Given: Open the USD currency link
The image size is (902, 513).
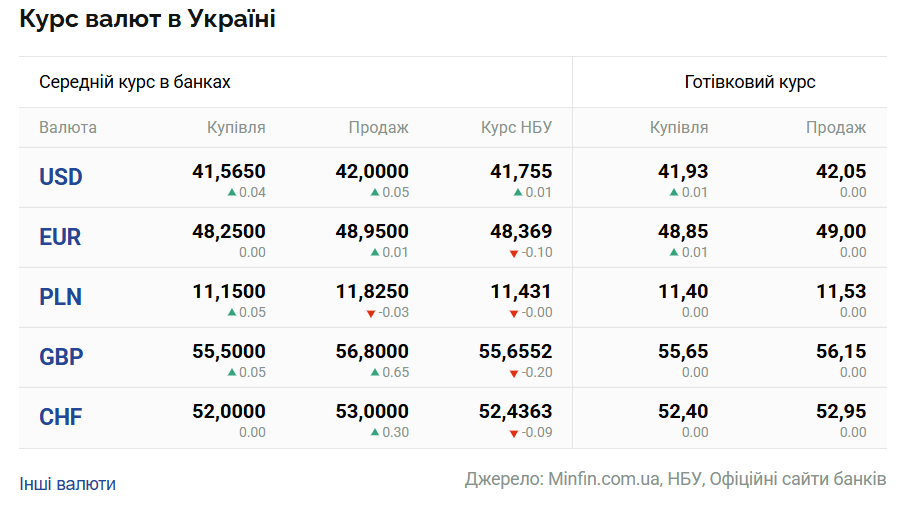Looking at the screenshot, I should (61, 177).
